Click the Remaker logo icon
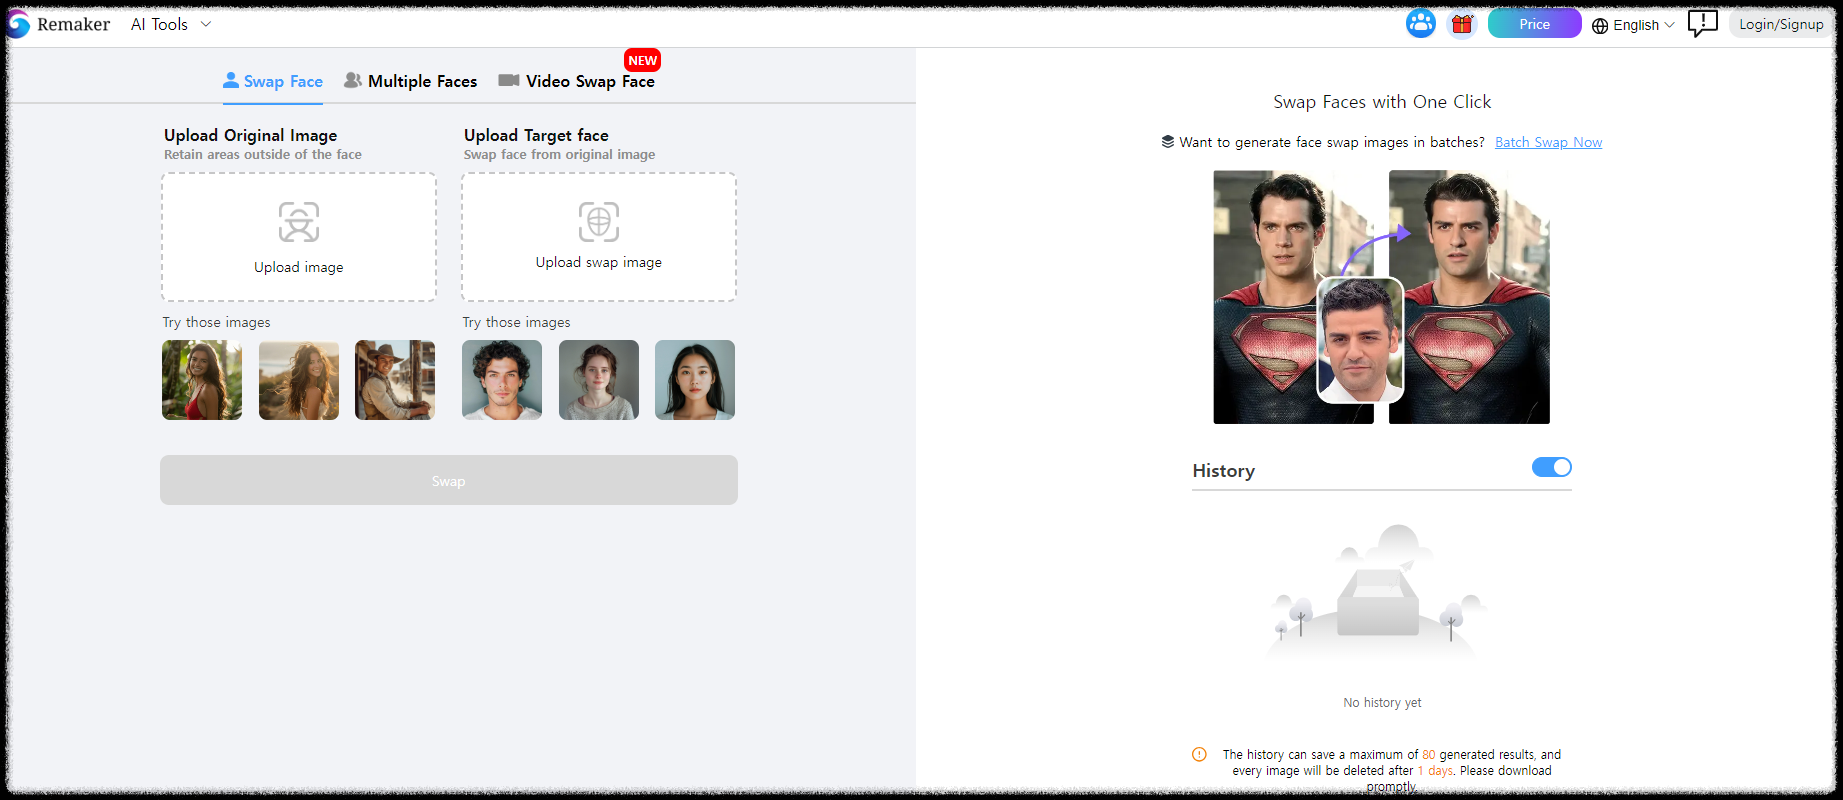This screenshot has height=800, width=1843. pos(18,25)
